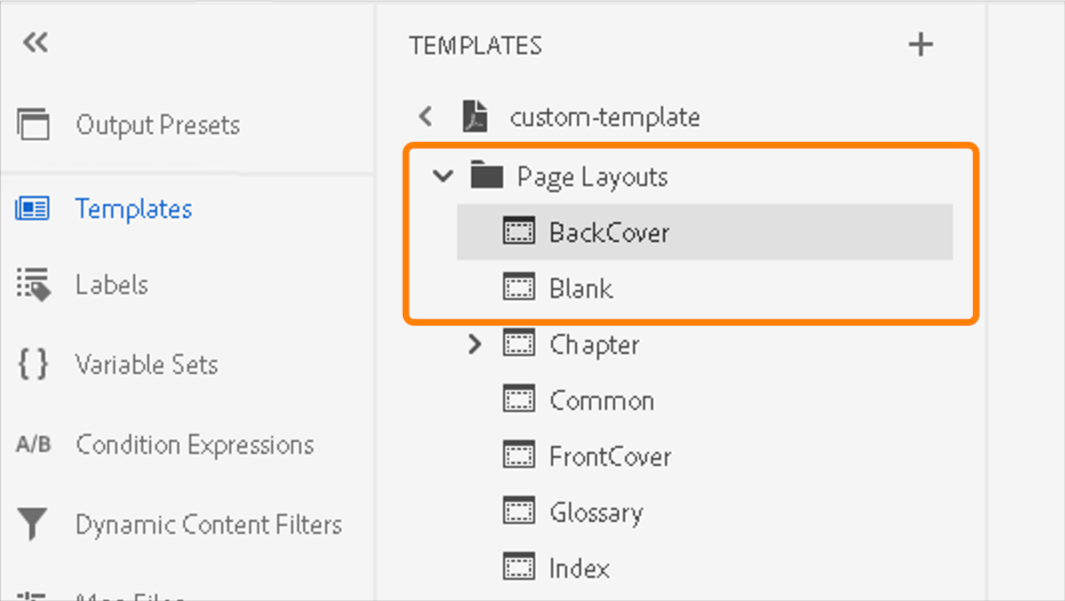This screenshot has width=1065, height=601.
Task: Select the Dynamic Content Filters funnel icon
Action: point(31,524)
